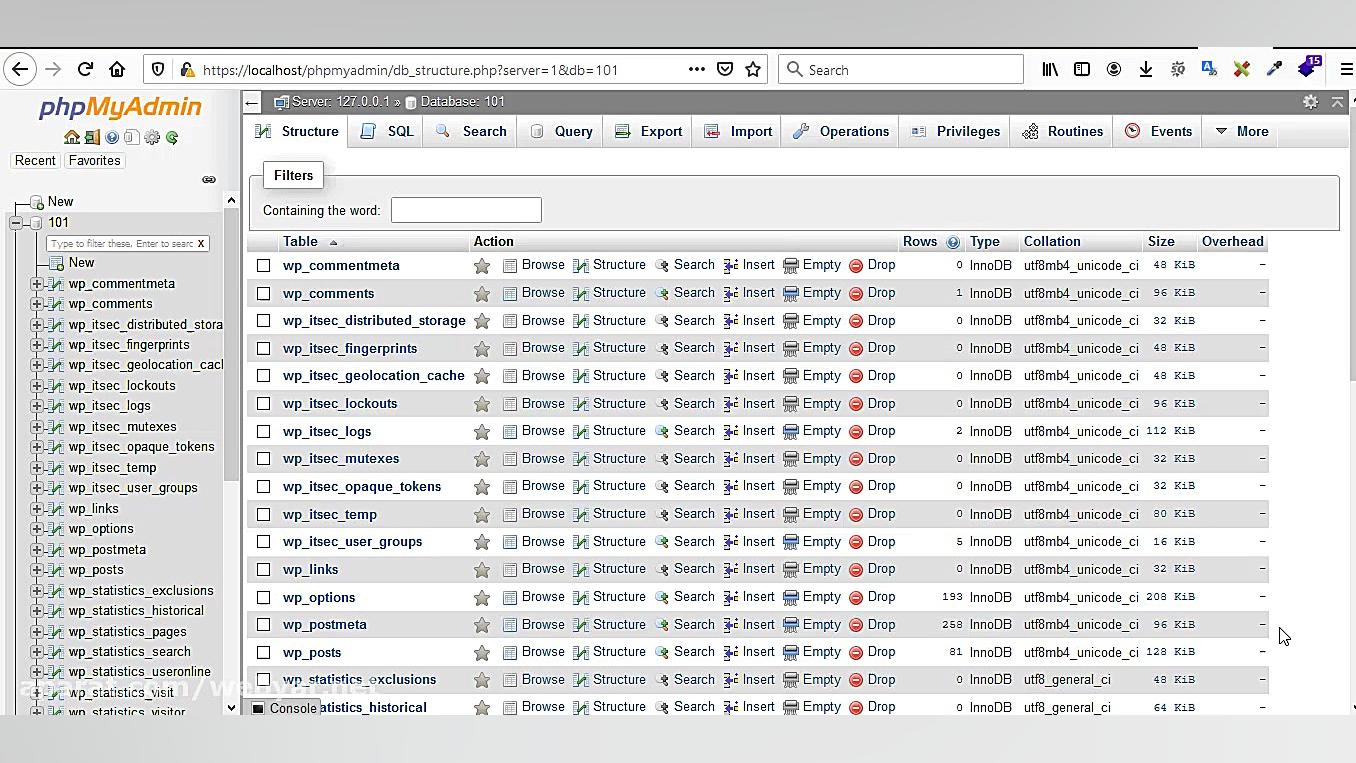Image resolution: width=1356 pixels, height=763 pixels.
Task: Open the Console bar button
Action: [x=284, y=708]
